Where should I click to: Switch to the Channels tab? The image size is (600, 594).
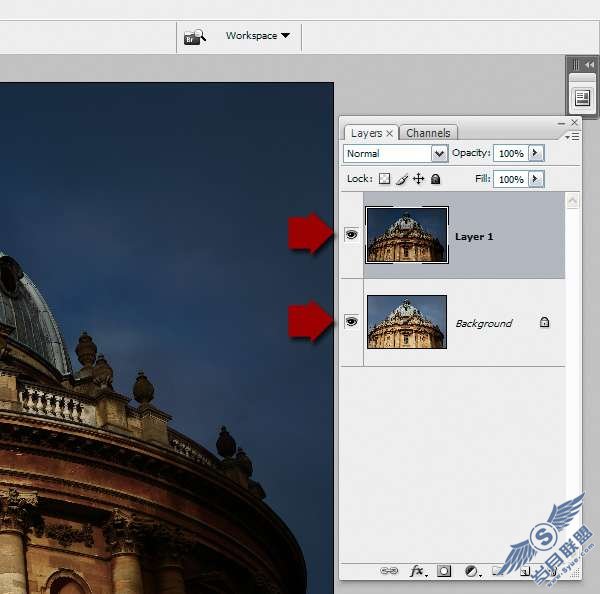(428, 133)
